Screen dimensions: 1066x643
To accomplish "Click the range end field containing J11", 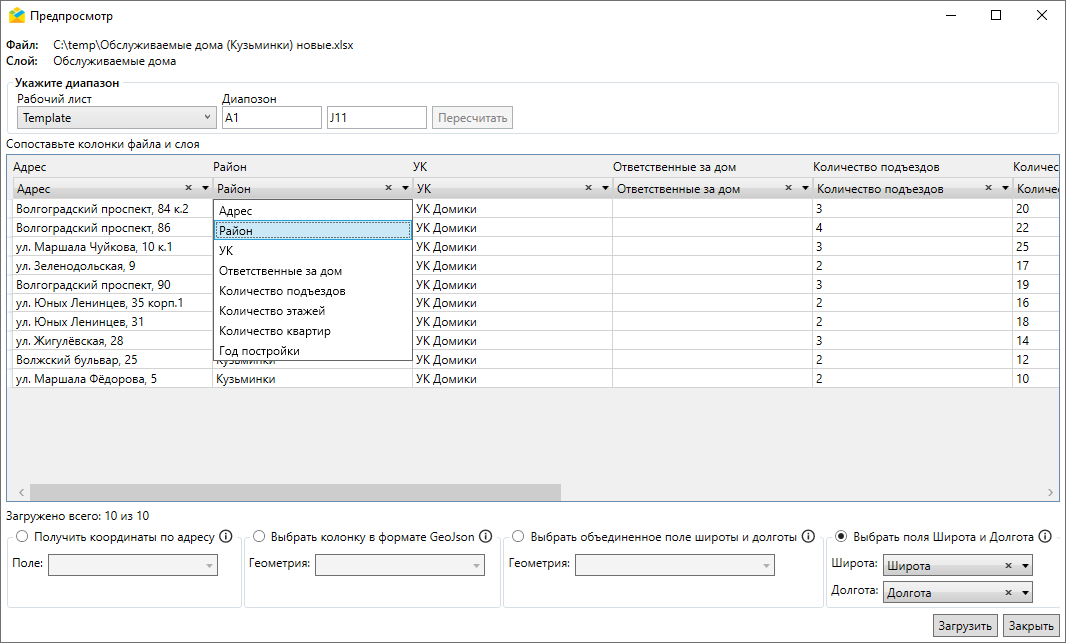I will (376, 118).
